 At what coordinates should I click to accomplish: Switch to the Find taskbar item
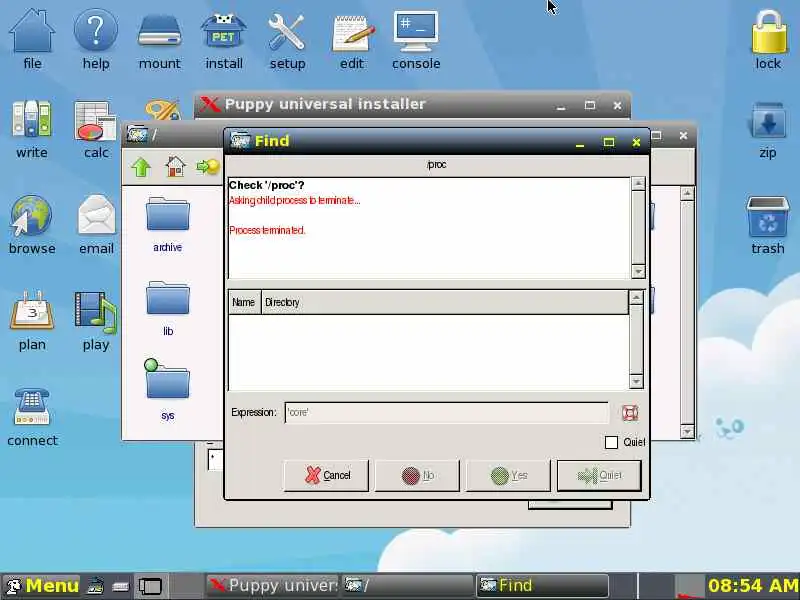pos(542,586)
